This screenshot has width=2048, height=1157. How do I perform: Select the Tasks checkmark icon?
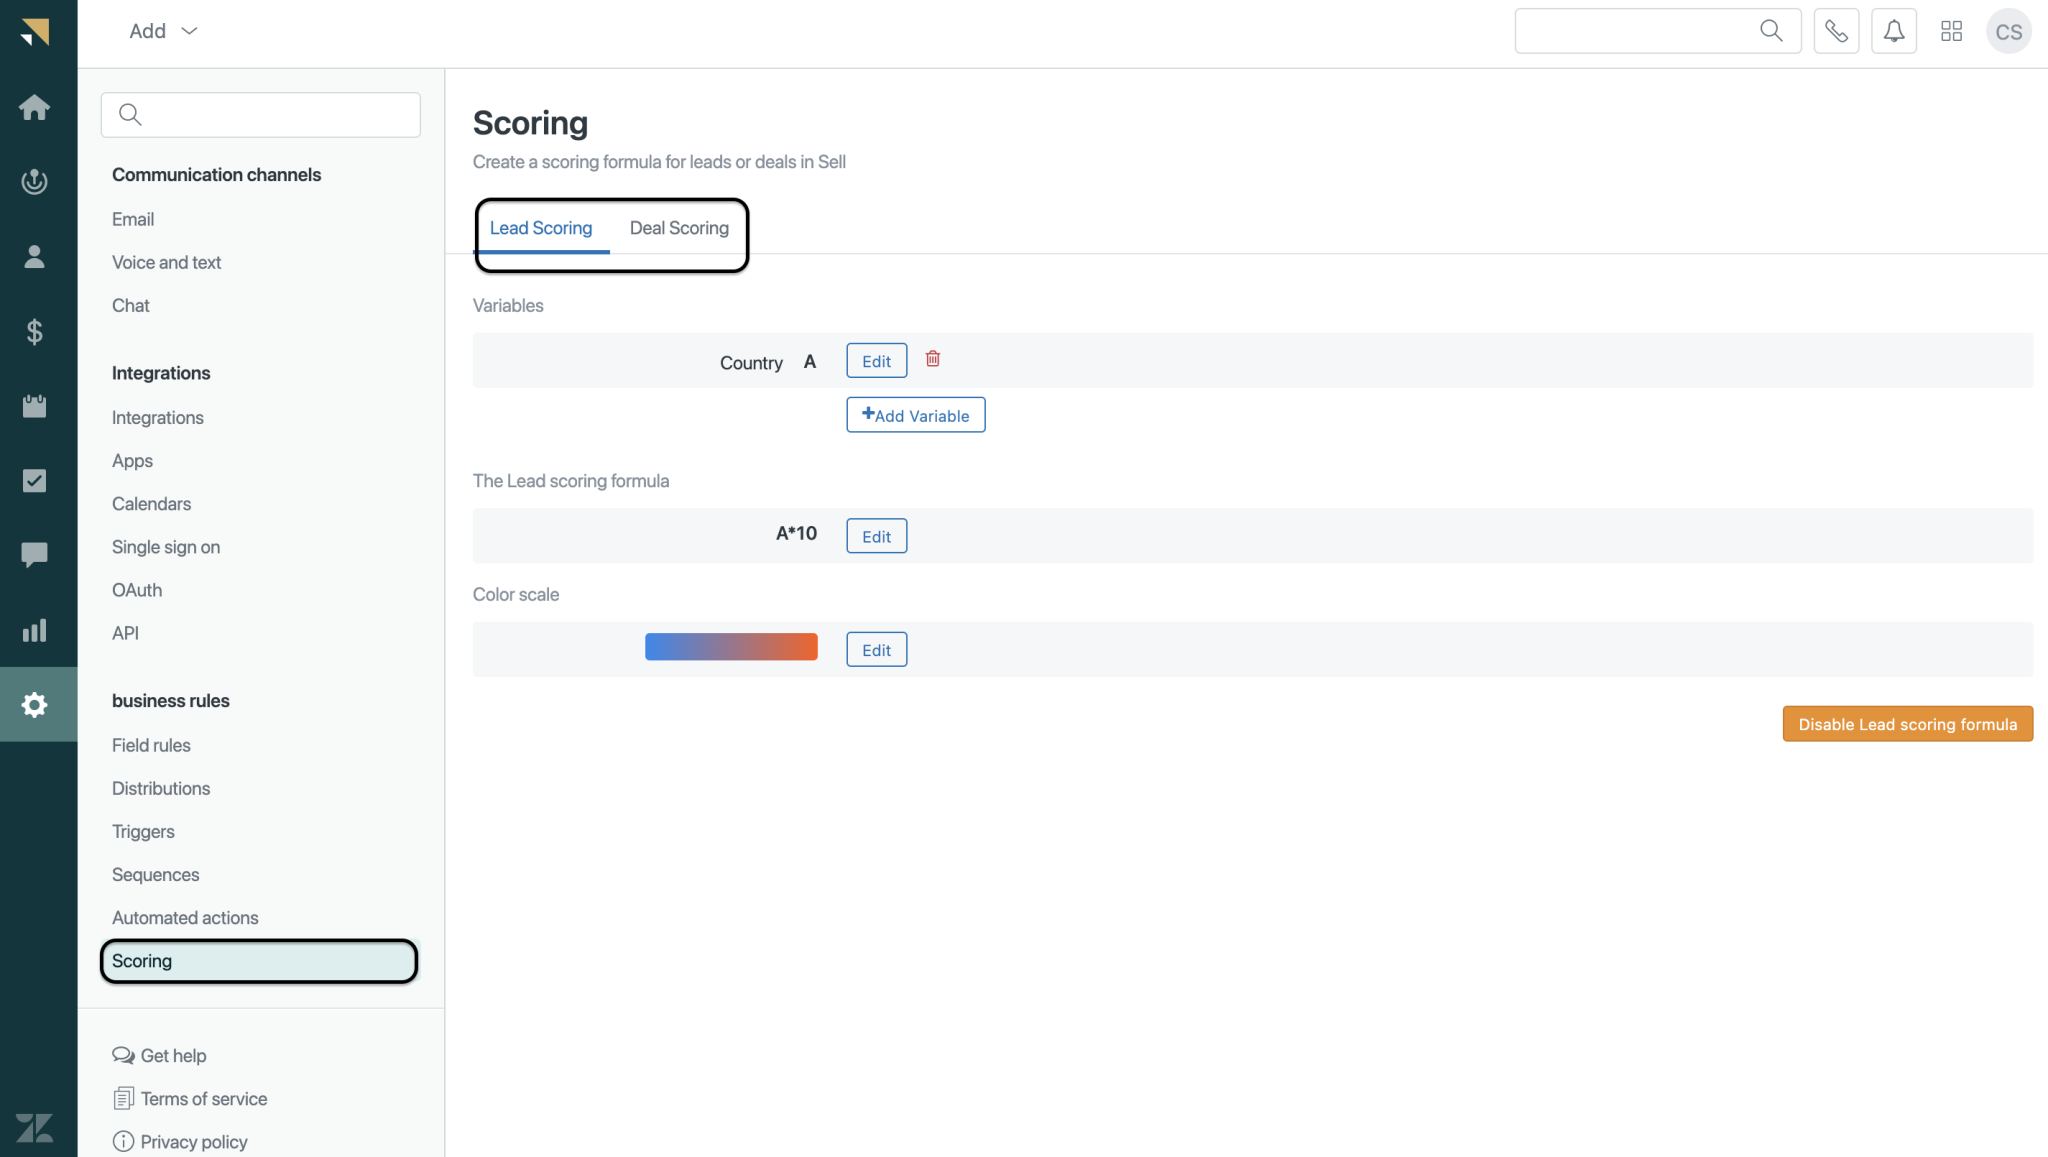[x=35, y=480]
